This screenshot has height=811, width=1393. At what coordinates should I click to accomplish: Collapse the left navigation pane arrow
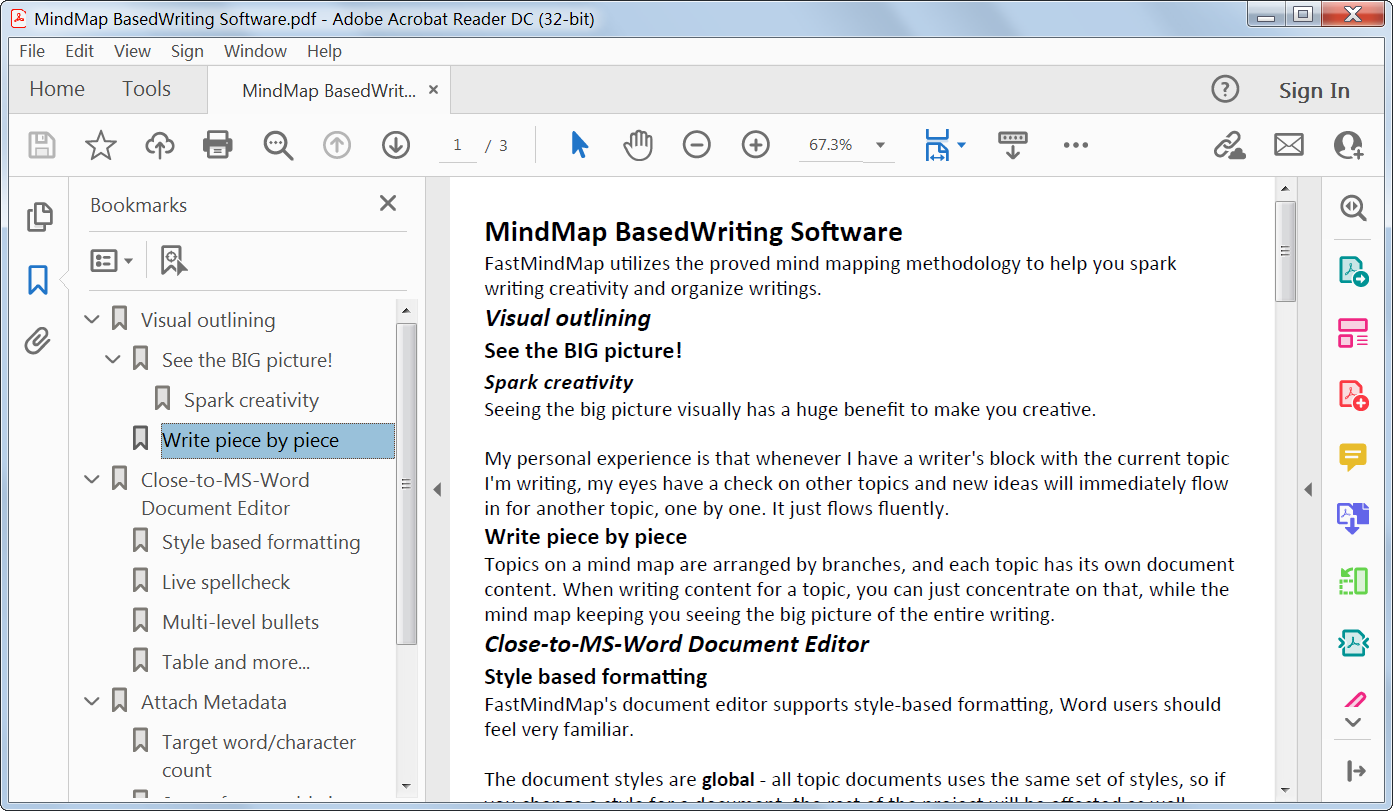pos(437,489)
